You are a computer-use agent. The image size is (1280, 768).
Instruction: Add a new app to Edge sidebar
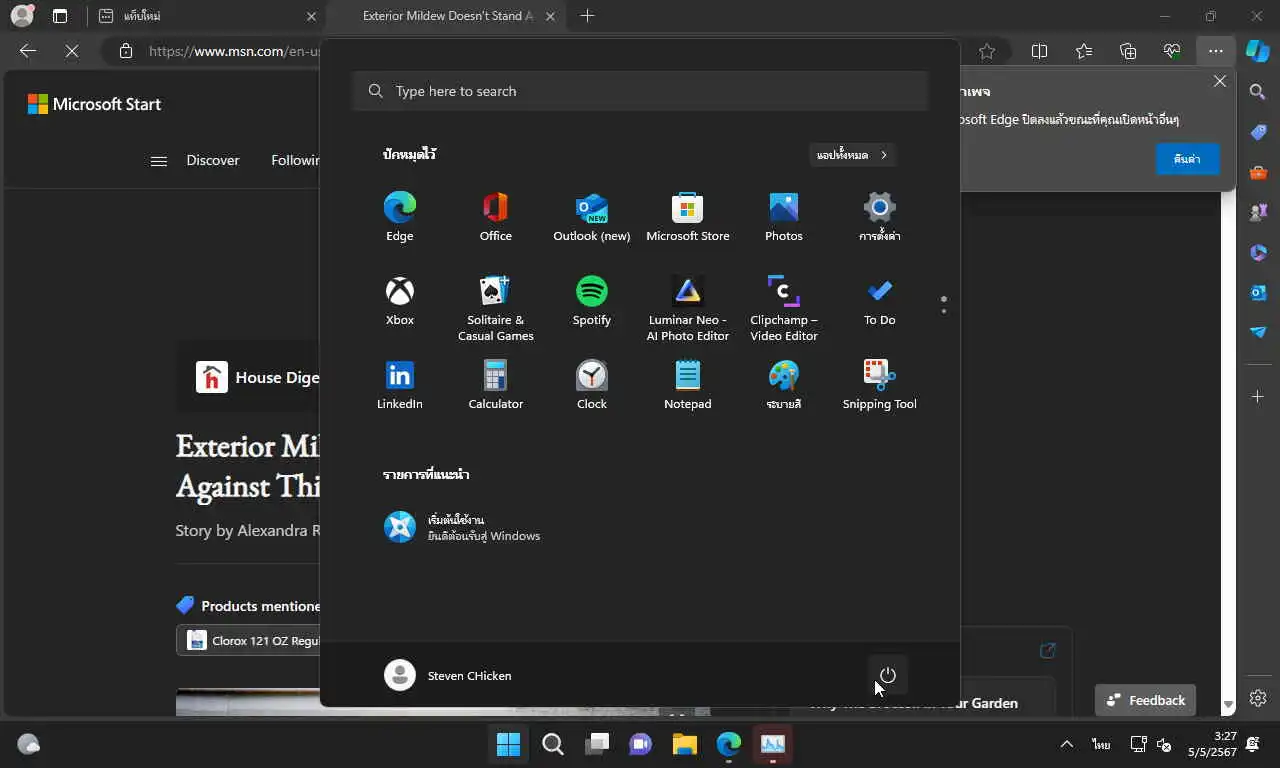pos(1258,397)
